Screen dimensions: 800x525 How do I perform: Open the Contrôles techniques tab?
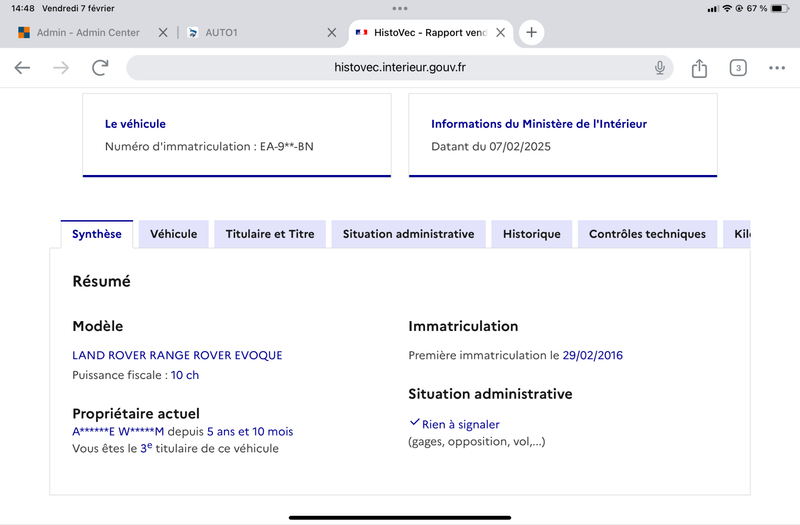(x=647, y=234)
